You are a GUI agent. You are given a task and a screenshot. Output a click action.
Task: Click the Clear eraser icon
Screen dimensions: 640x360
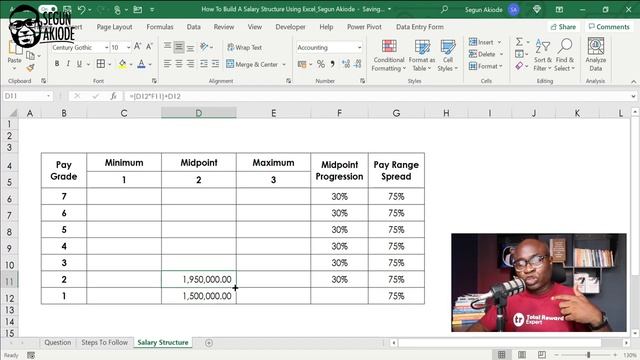pyautogui.click(x=519, y=66)
